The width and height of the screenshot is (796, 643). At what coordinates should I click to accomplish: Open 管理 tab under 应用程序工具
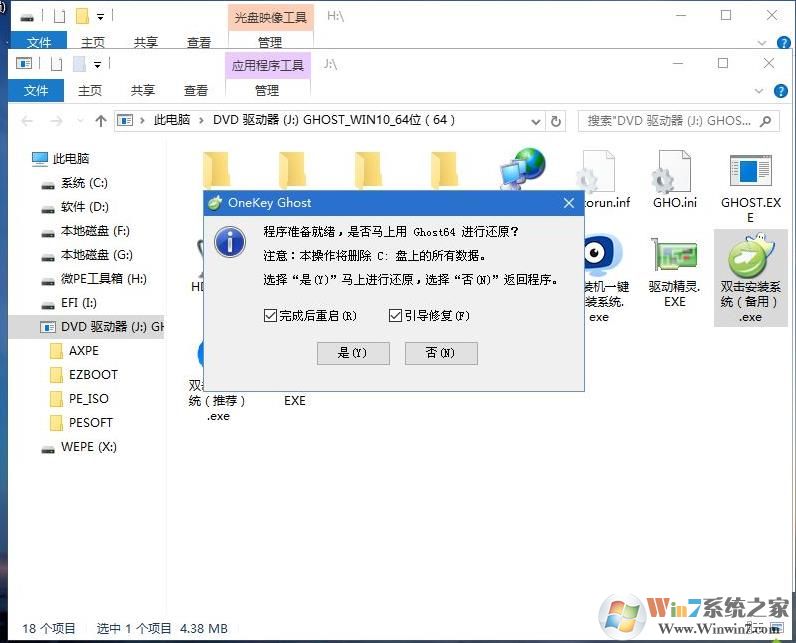(x=267, y=90)
